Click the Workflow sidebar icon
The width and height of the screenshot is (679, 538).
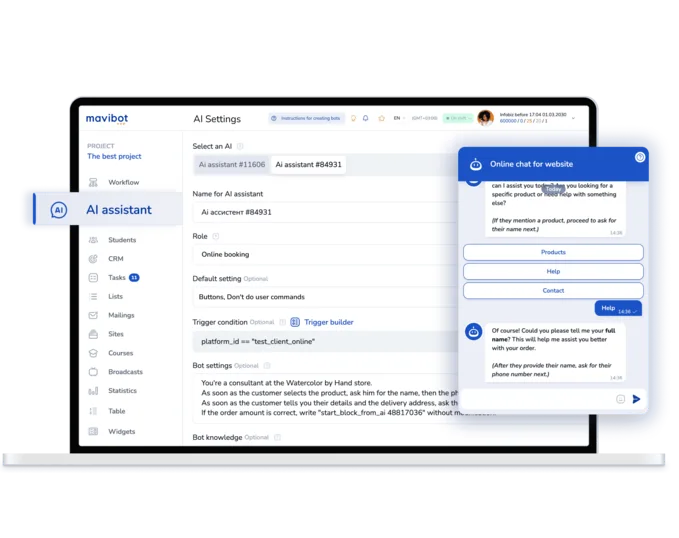point(93,182)
